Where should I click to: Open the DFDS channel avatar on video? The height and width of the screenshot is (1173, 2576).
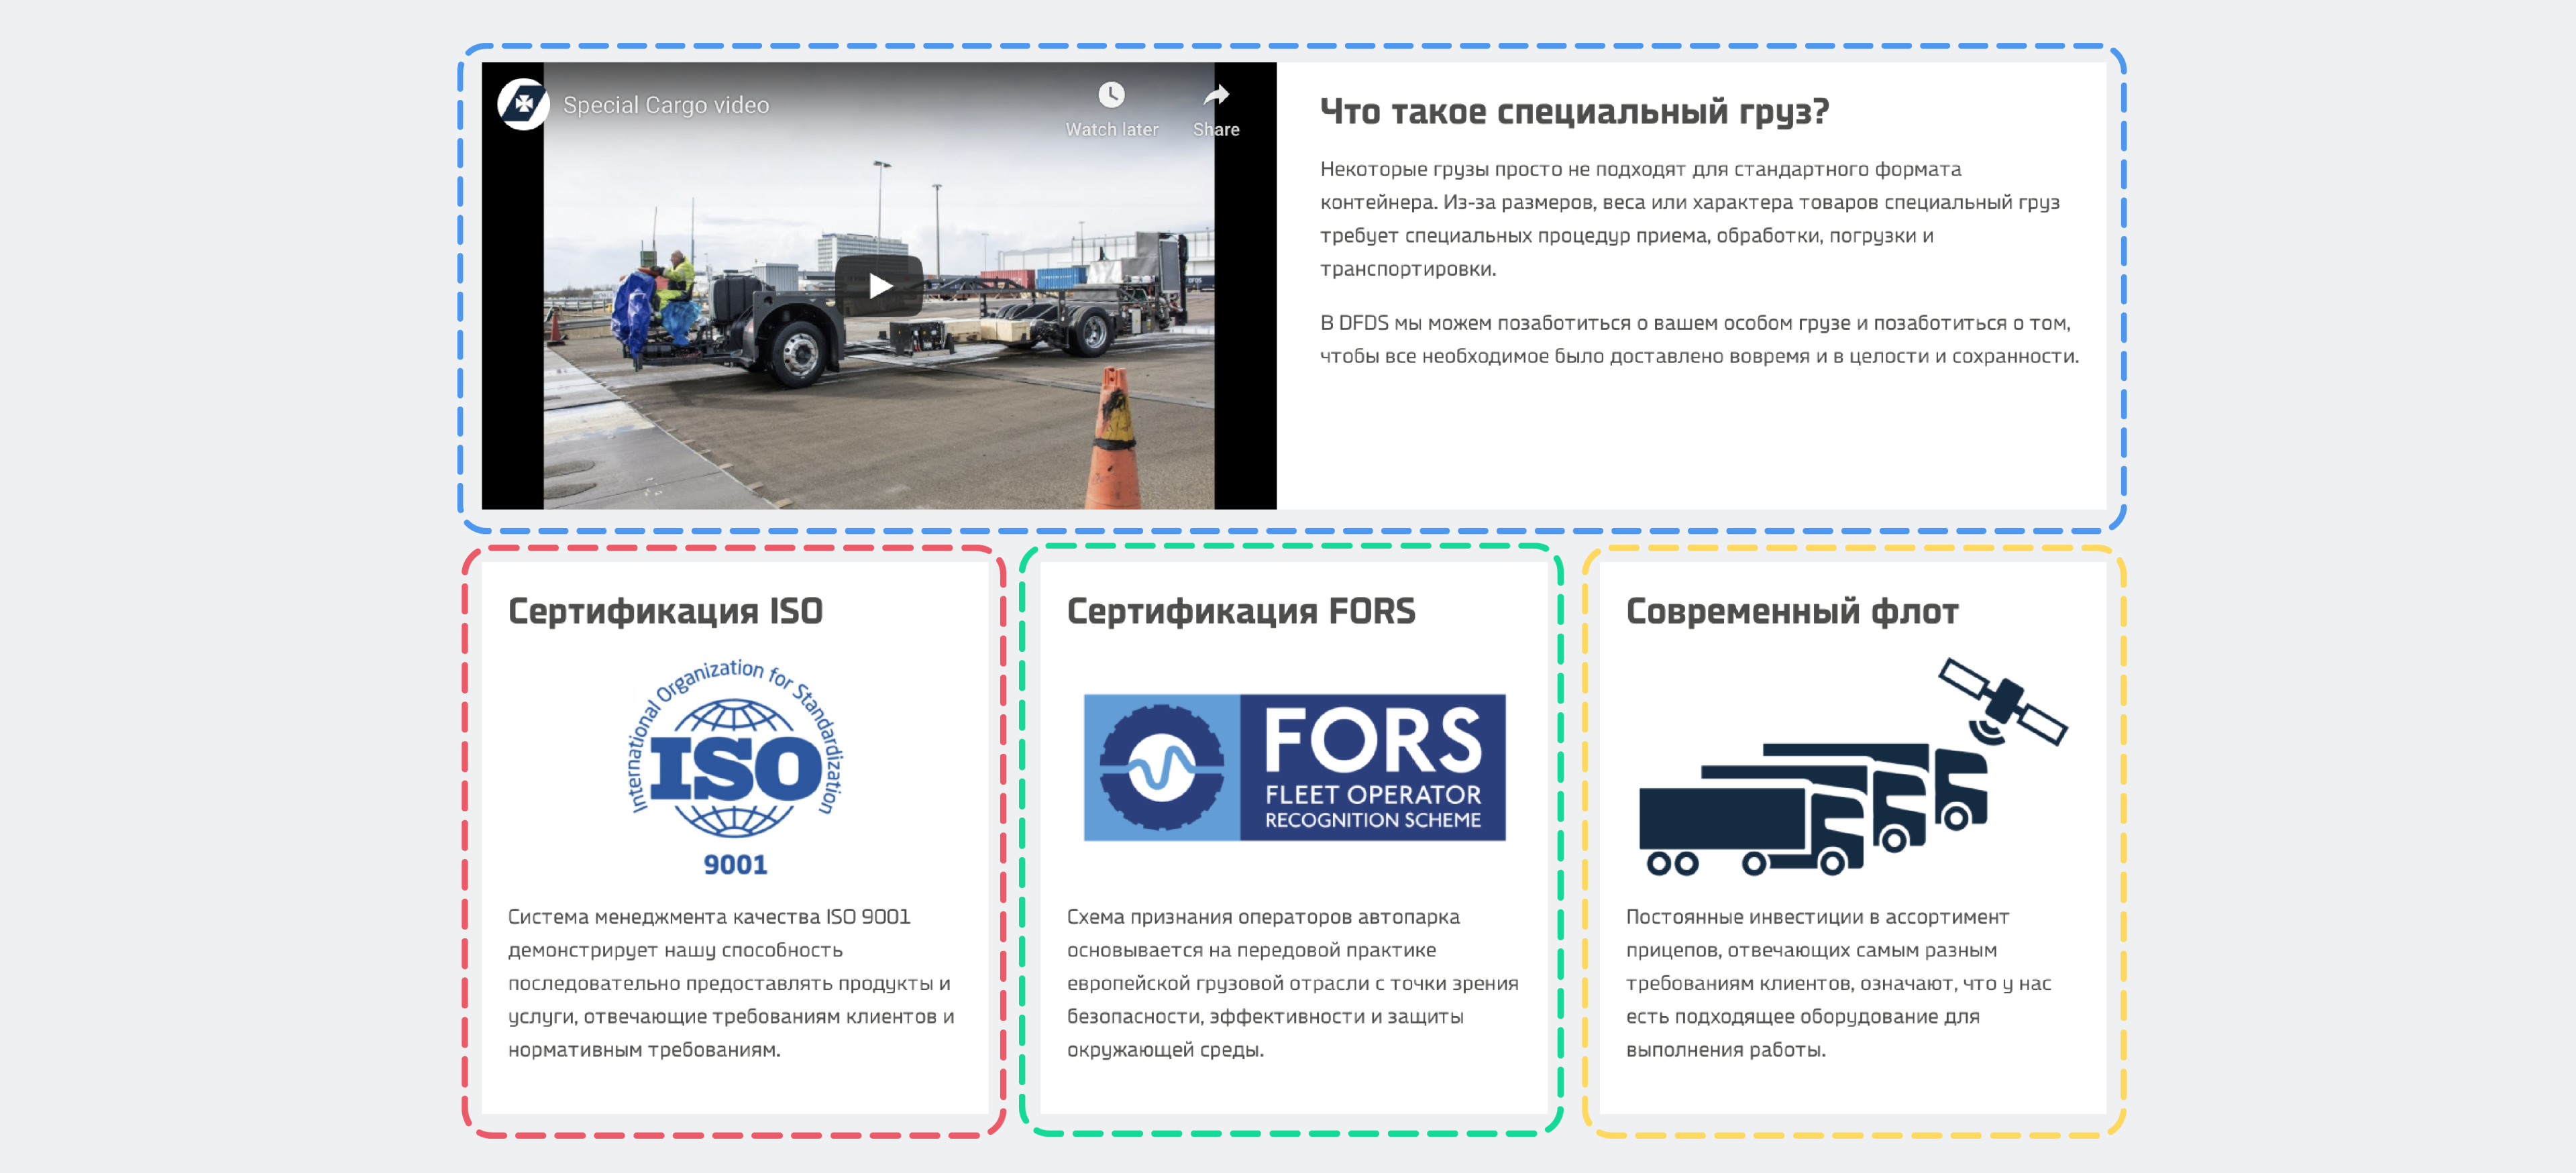point(523,104)
